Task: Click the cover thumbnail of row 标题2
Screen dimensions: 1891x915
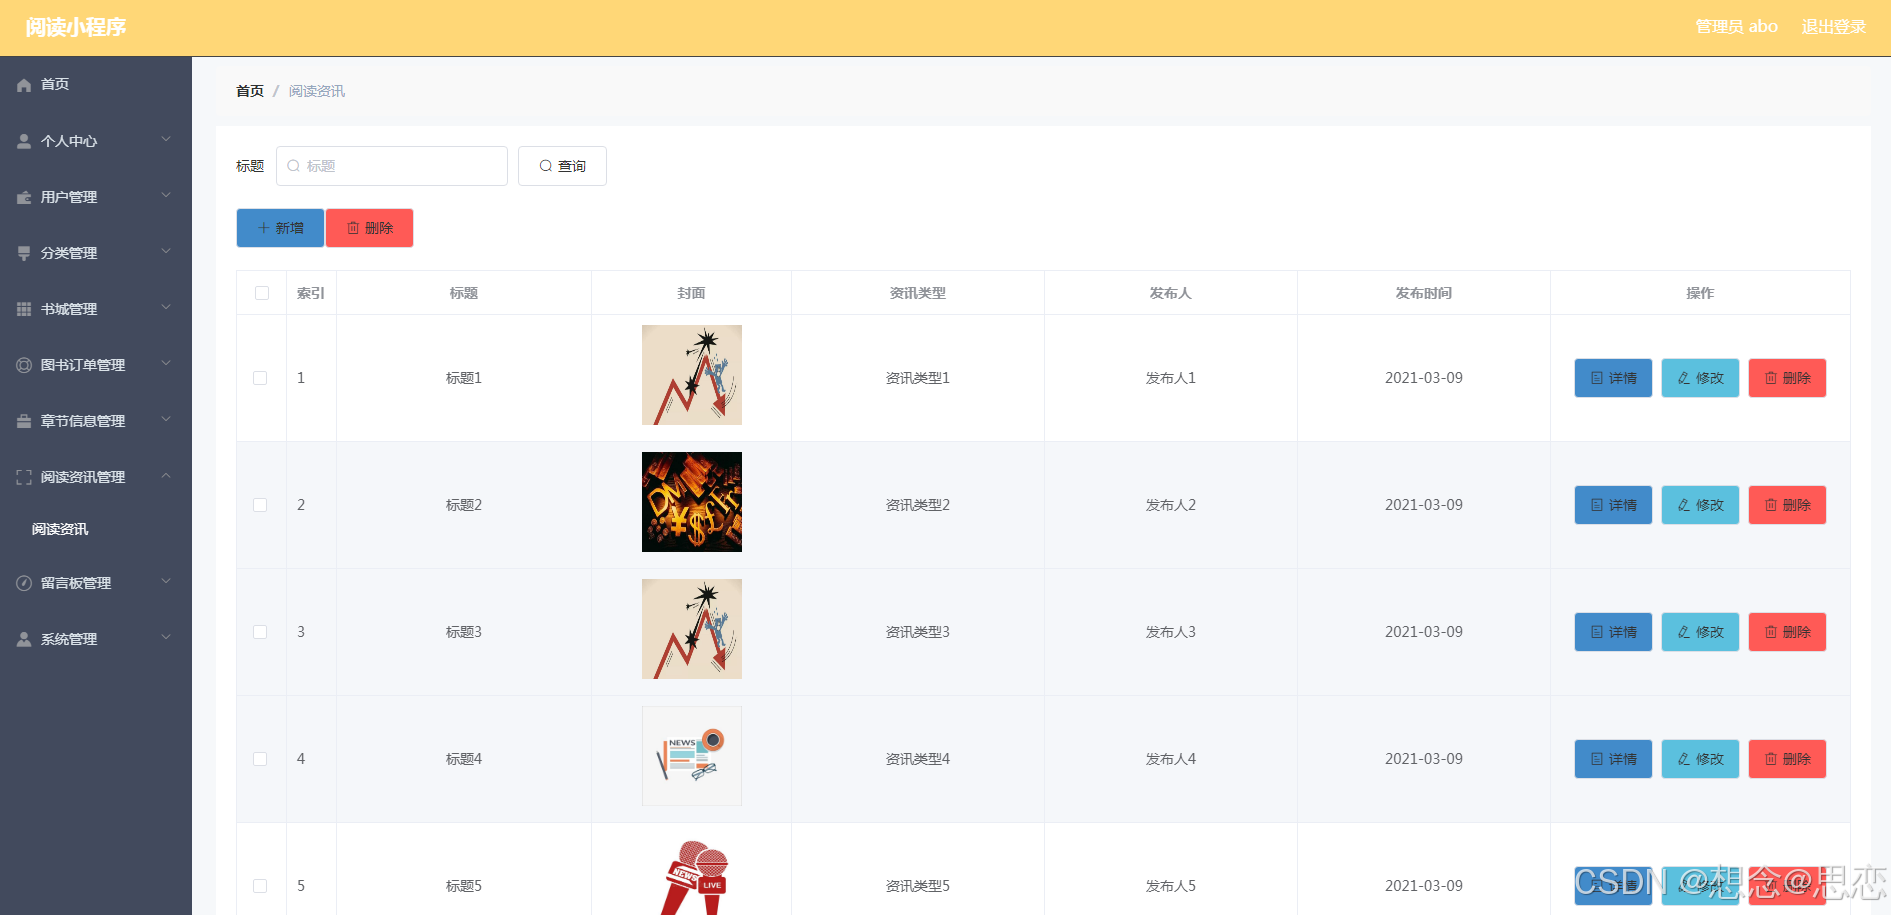Action: click(692, 502)
